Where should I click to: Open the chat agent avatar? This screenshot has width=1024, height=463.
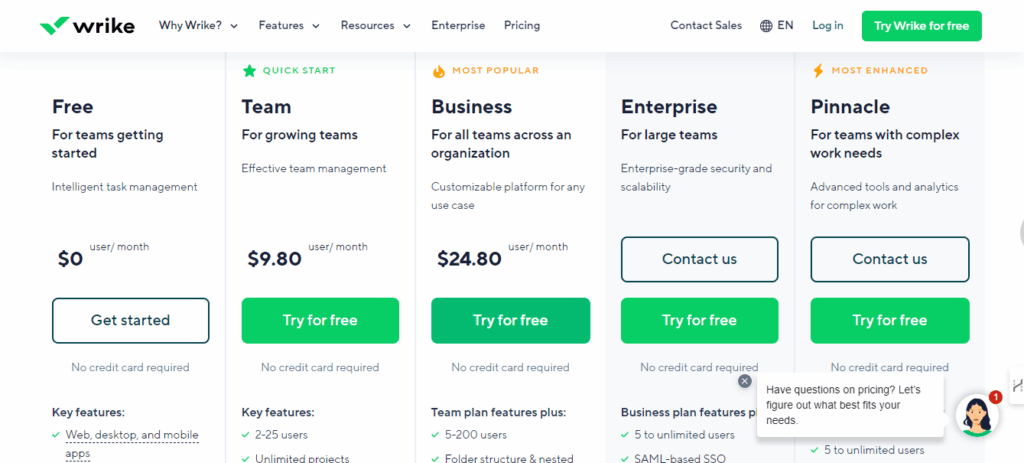pyautogui.click(x=976, y=415)
